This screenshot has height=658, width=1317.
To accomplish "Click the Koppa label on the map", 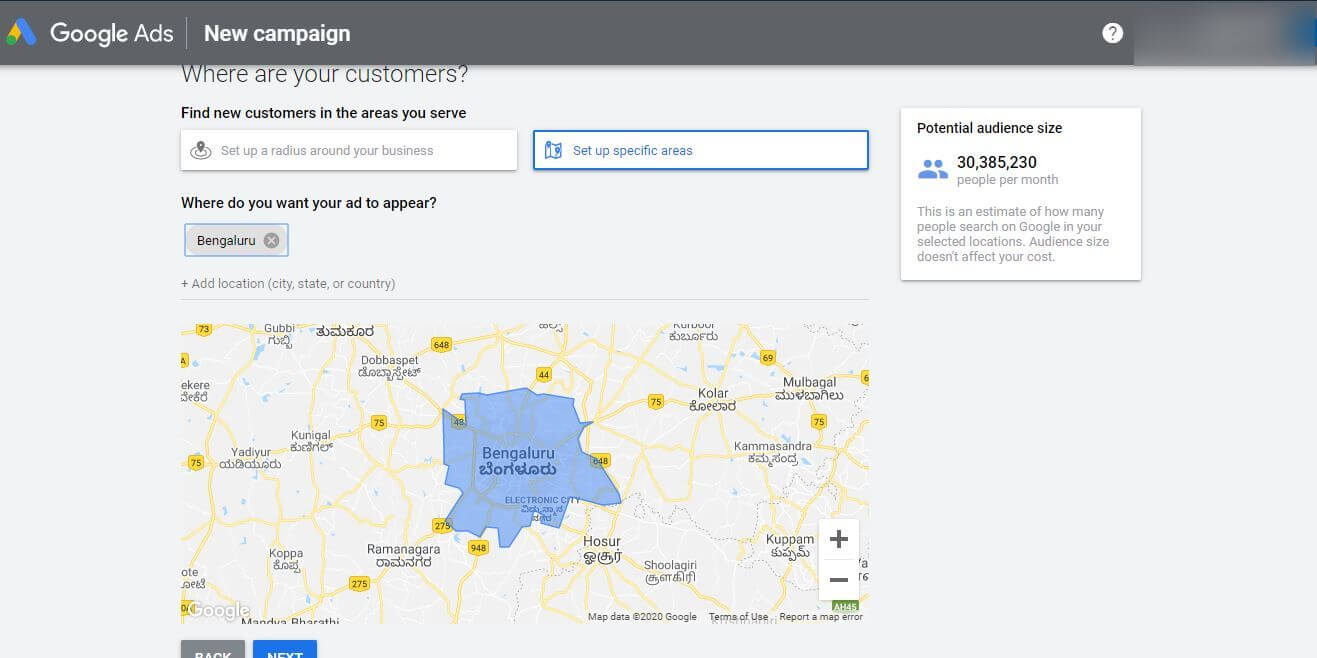I will click(x=286, y=559).
